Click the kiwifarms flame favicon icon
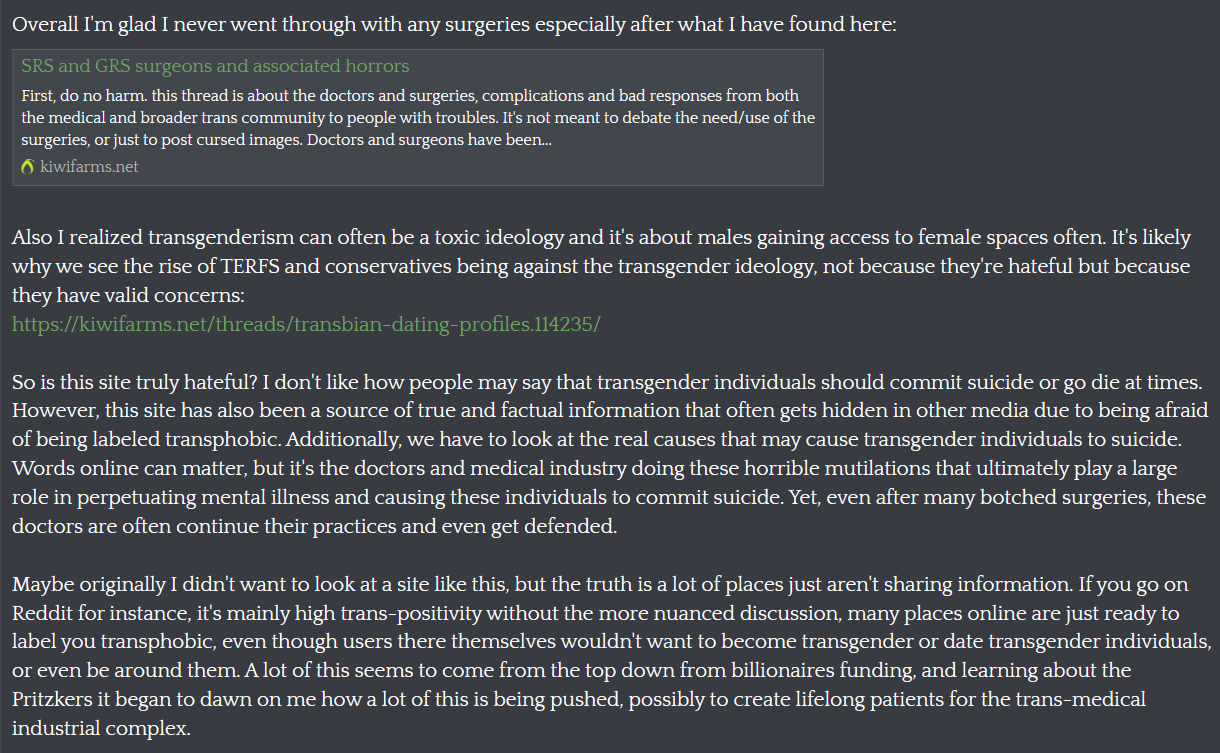 click(x=27, y=167)
